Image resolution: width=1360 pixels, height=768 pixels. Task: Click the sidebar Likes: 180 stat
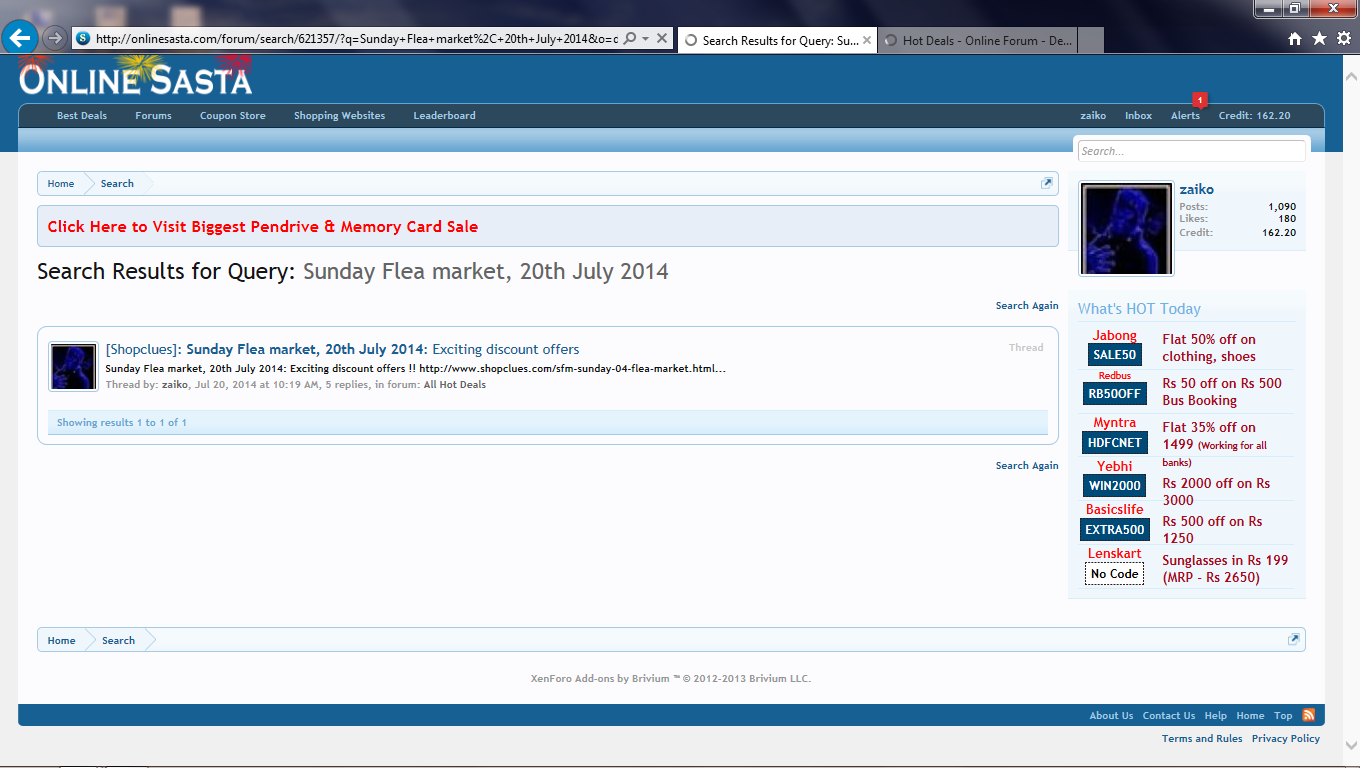pyautogui.click(x=1237, y=219)
